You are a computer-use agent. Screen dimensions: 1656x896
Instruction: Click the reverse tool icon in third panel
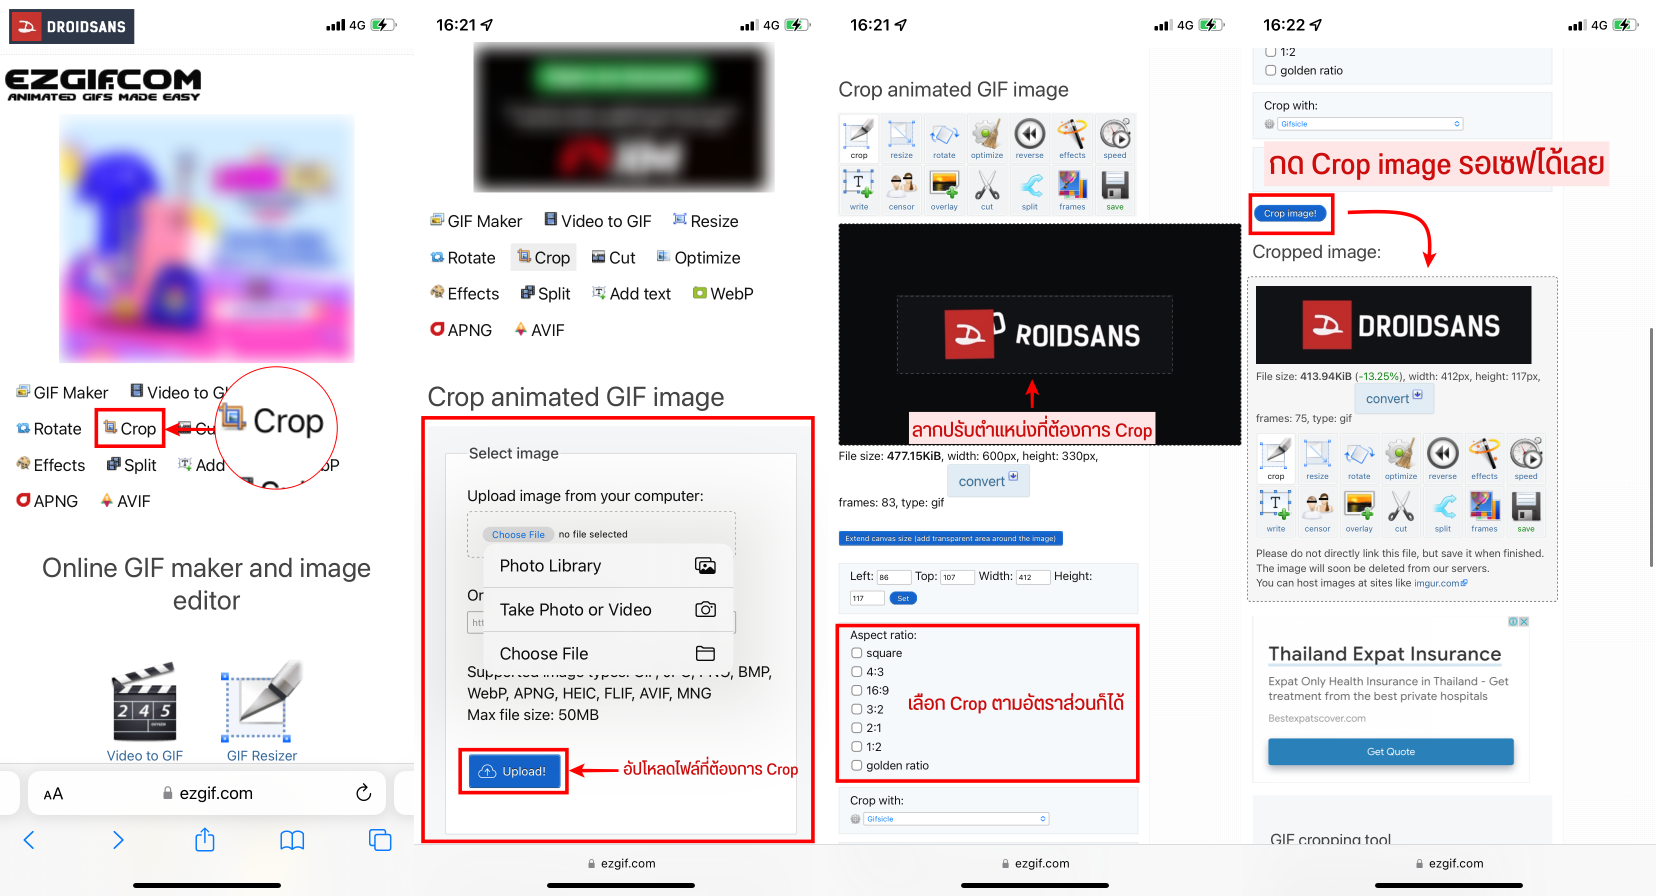point(1029,138)
